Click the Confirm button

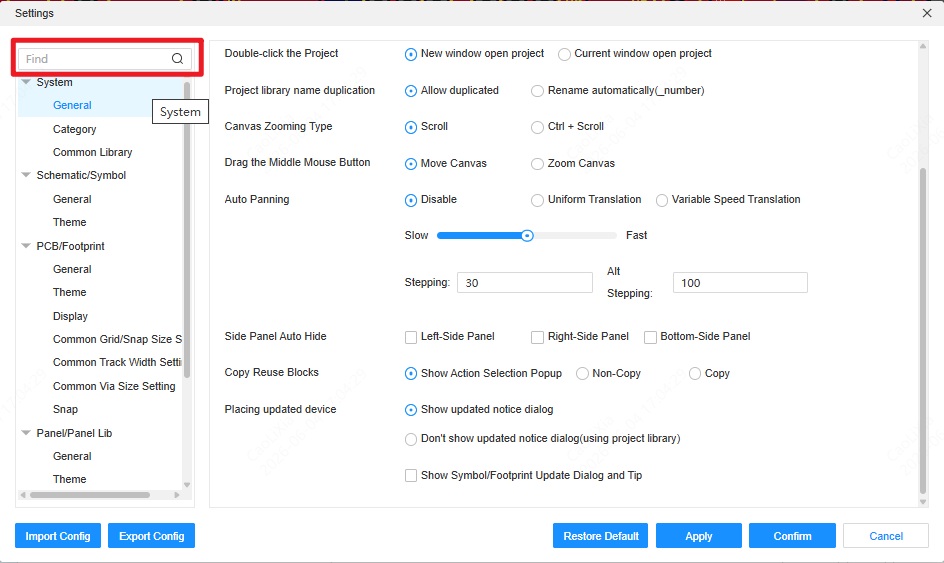792,535
